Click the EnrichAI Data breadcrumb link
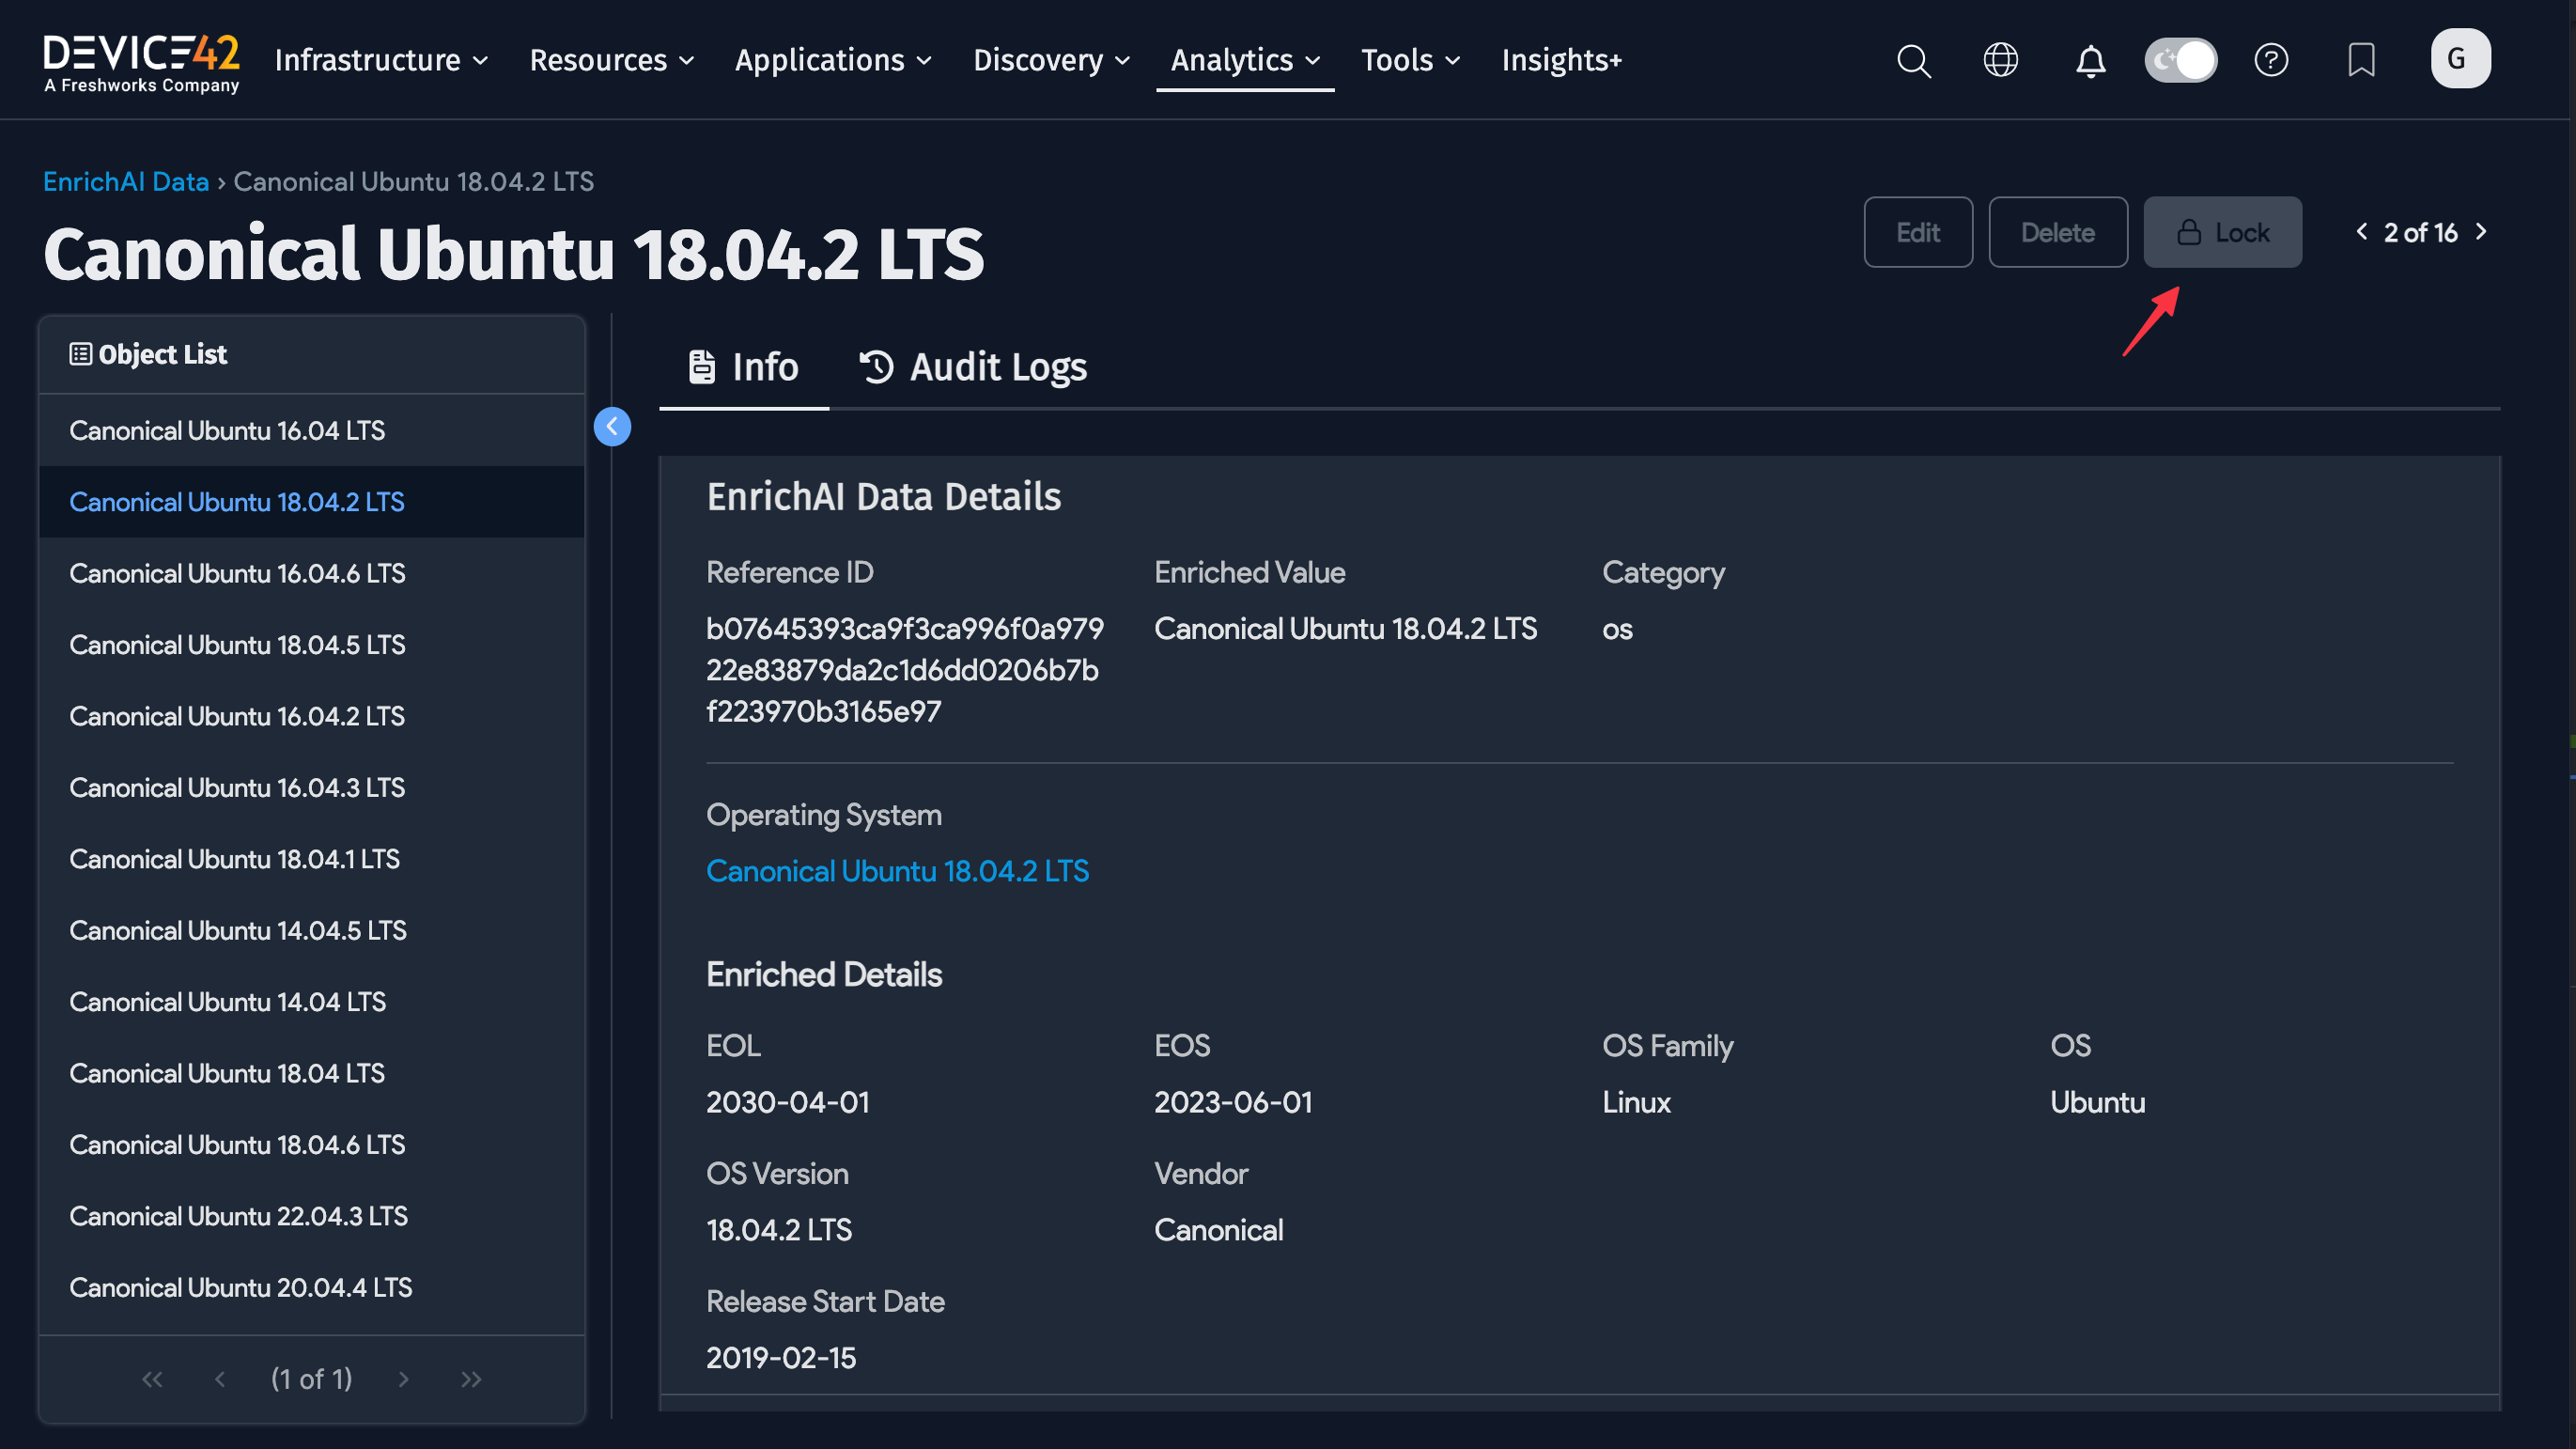The height and width of the screenshot is (1449, 2576). [x=126, y=181]
